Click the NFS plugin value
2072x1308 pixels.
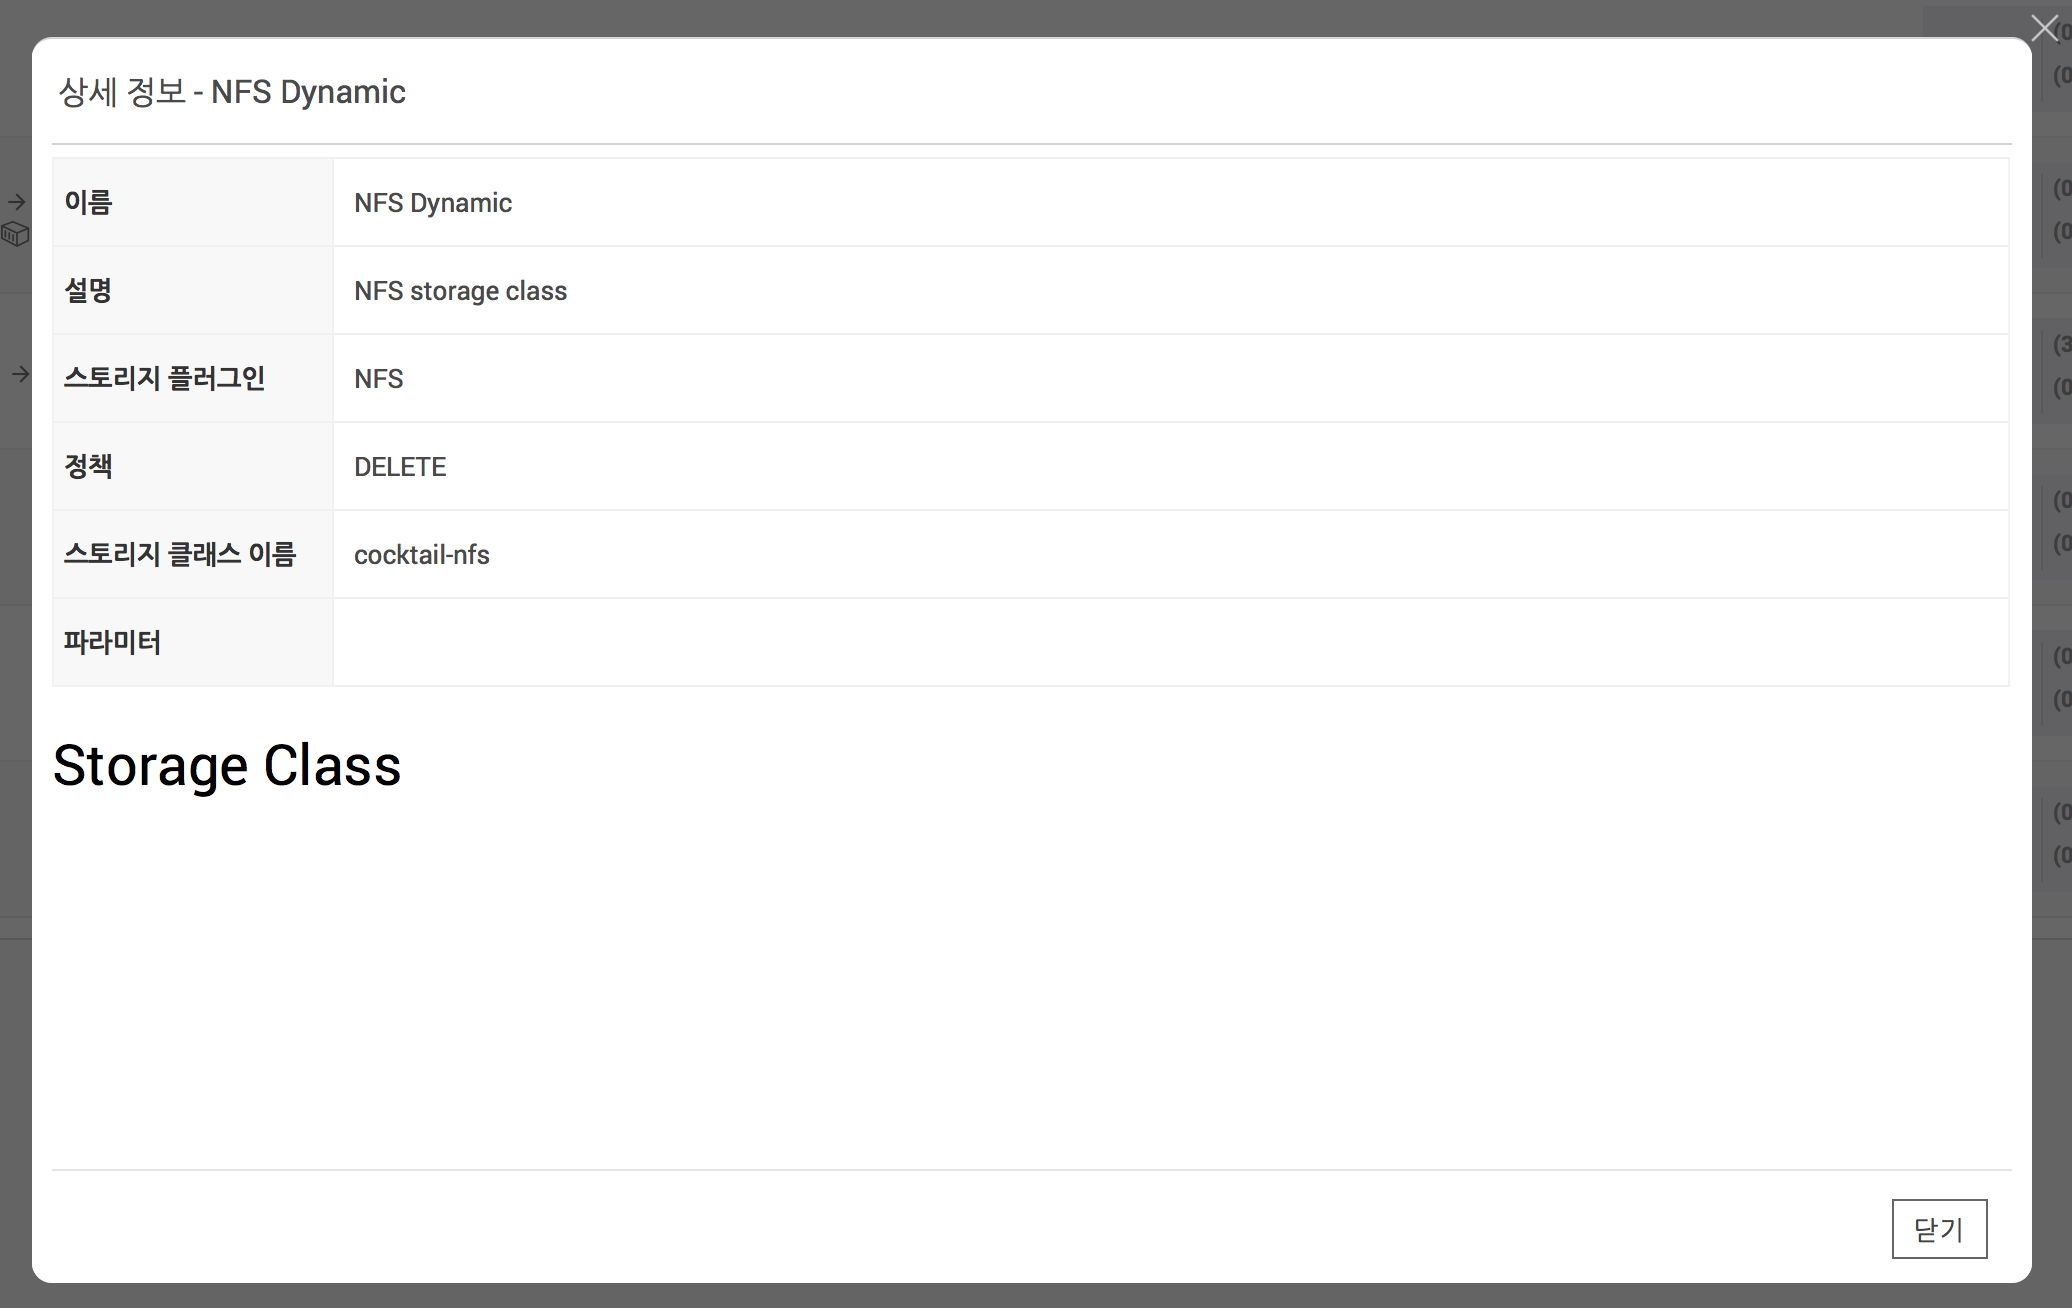[378, 379]
